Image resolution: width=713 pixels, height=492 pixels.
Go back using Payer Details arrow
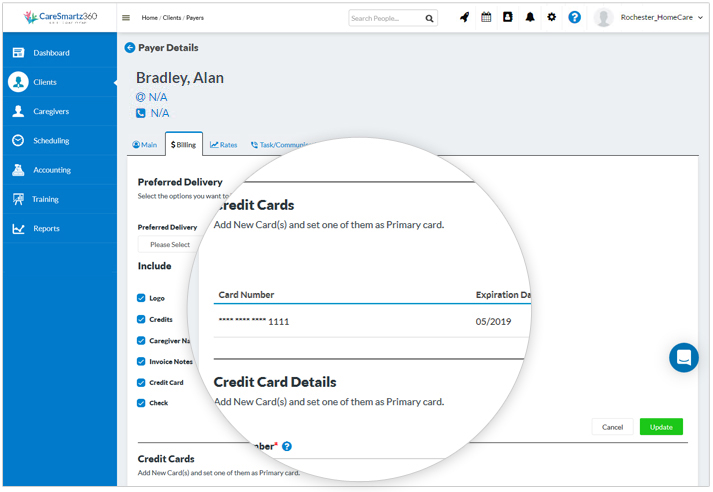pos(130,48)
